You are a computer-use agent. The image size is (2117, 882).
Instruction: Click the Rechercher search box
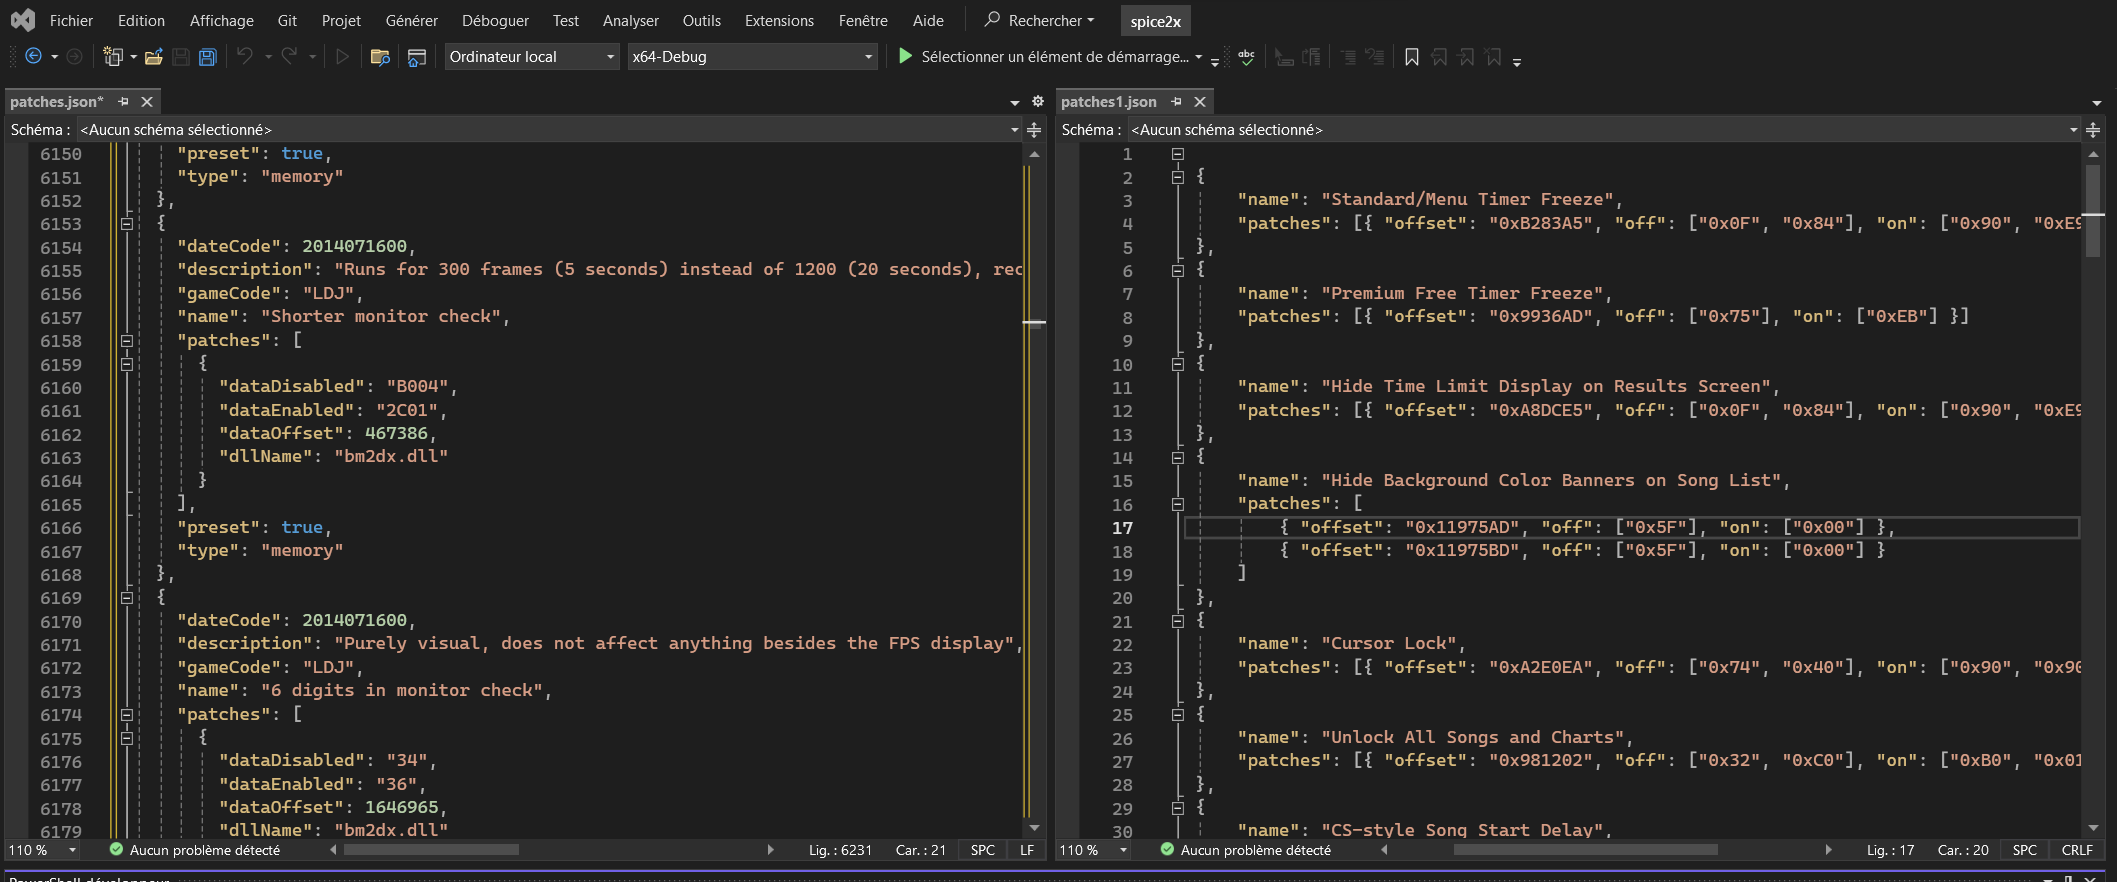1040,20
